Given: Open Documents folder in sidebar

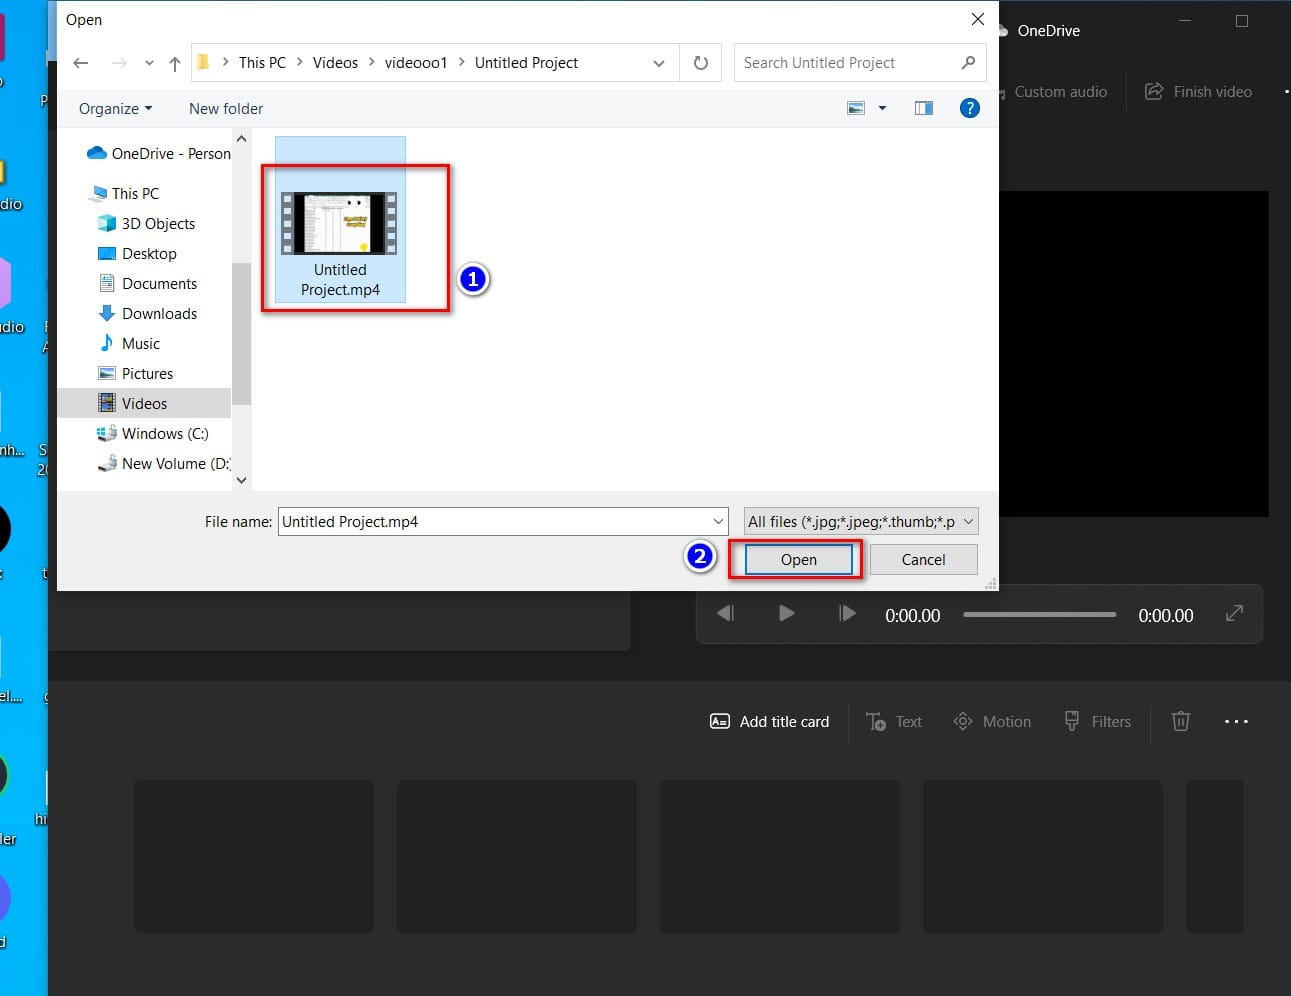Looking at the screenshot, I should (147, 284).
